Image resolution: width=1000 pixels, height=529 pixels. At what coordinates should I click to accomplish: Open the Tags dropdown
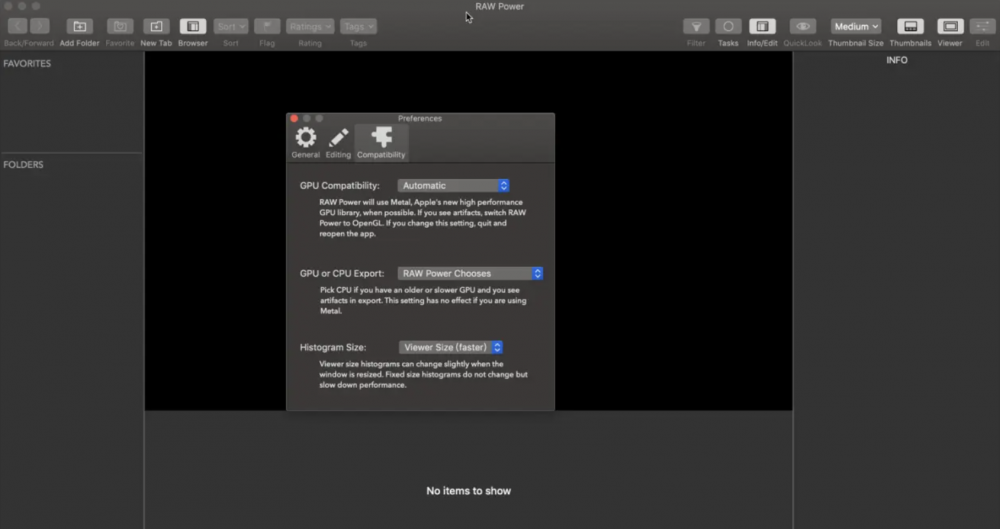coord(358,26)
